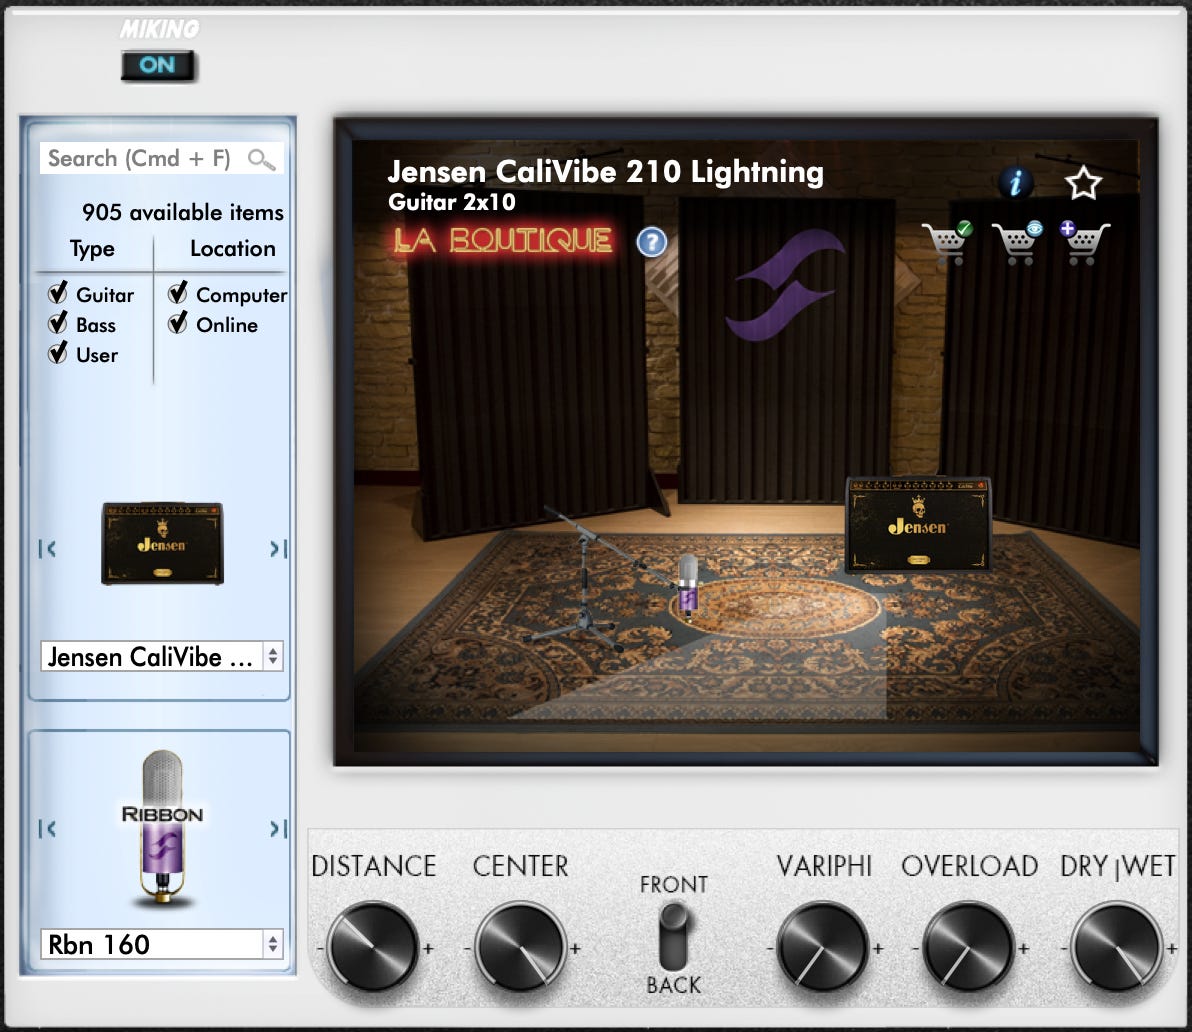The image size is (1192, 1032).
Task: Click the Center knob
Action: point(521,947)
